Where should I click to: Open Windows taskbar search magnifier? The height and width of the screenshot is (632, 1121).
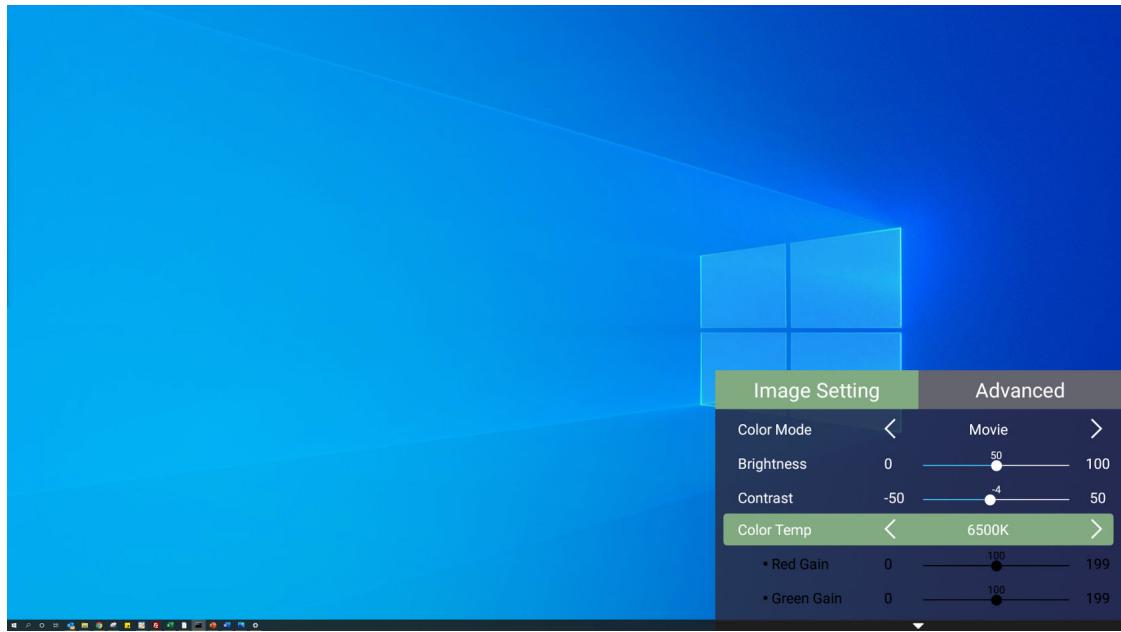pos(28,626)
